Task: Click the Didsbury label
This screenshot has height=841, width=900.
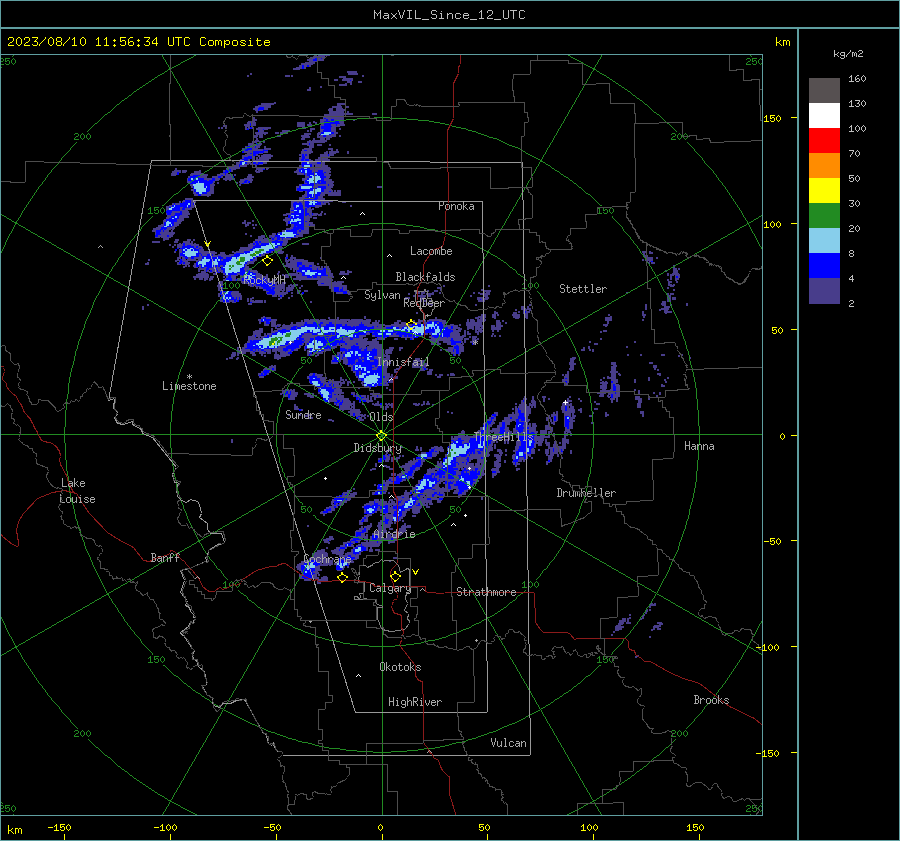Action: [x=378, y=448]
